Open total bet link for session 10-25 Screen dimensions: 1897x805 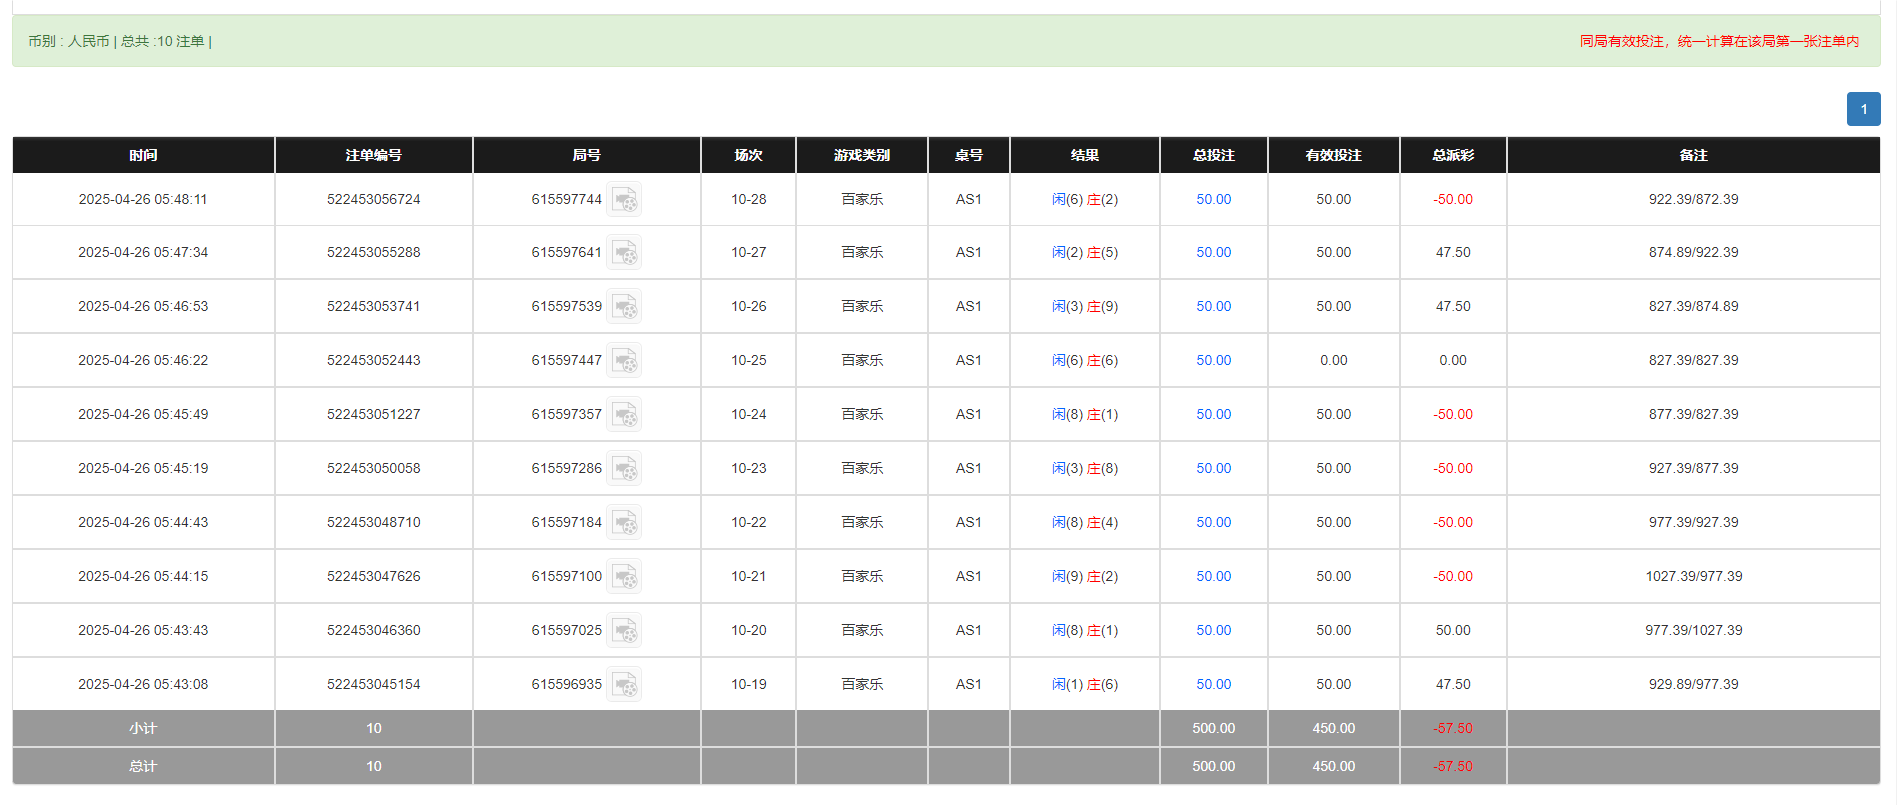[1213, 361]
